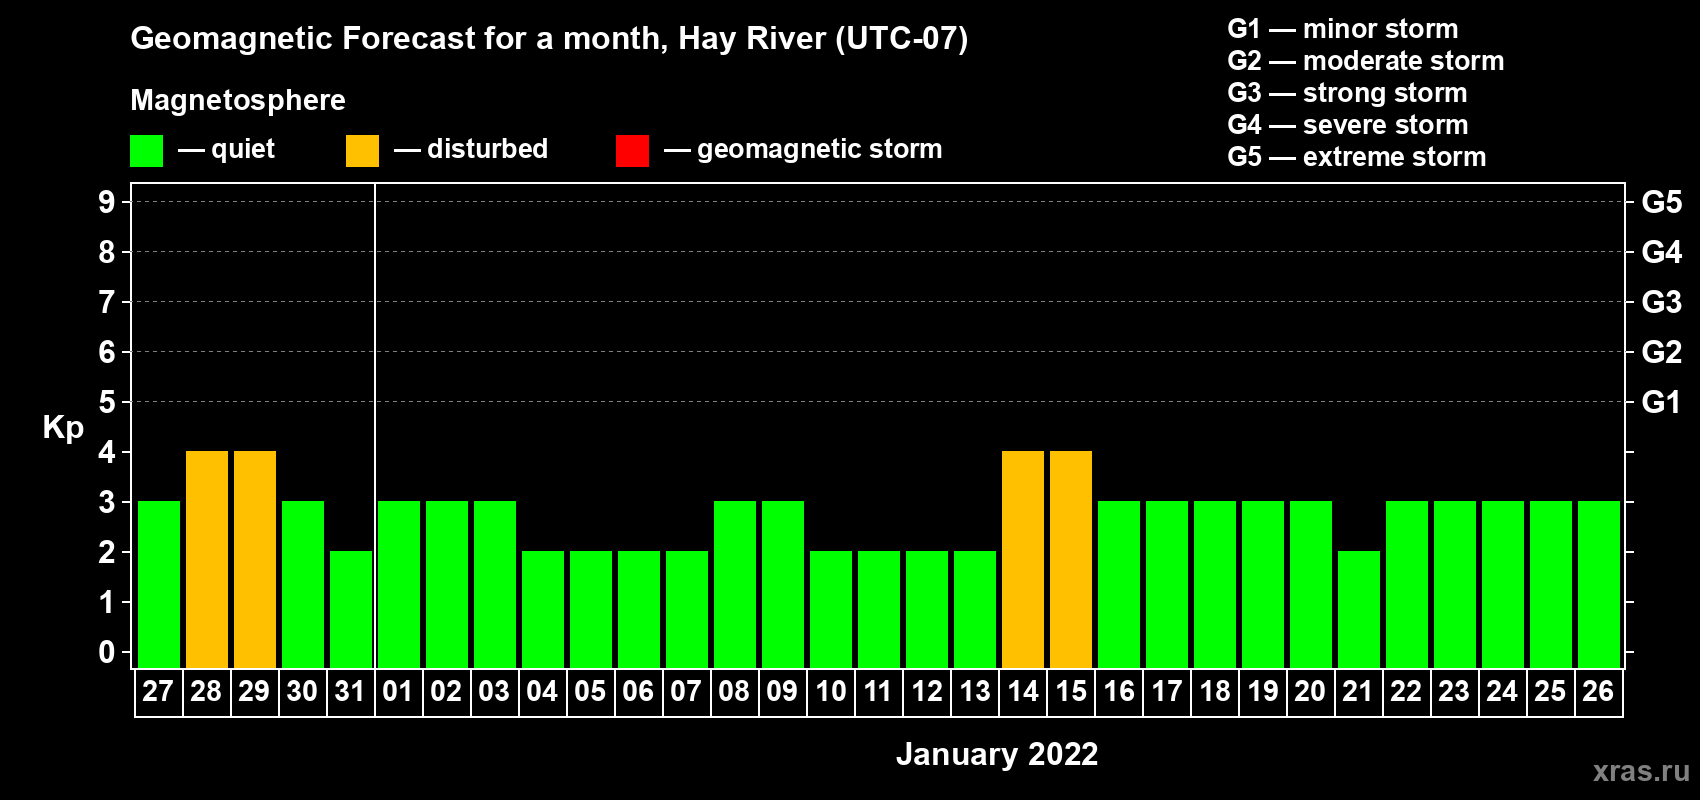Click the Magnetosphere legend heading

[238, 100]
